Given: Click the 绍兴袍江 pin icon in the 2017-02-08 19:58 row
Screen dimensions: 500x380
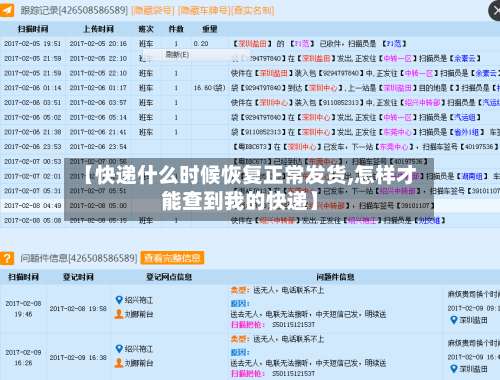Looking at the screenshot, I should click(x=119, y=300).
